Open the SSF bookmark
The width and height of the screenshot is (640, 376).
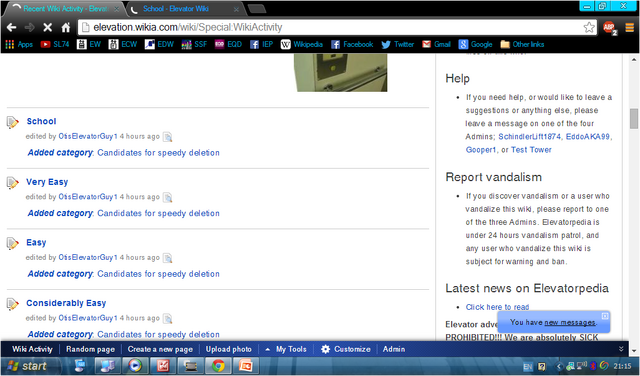pos(195,44)
